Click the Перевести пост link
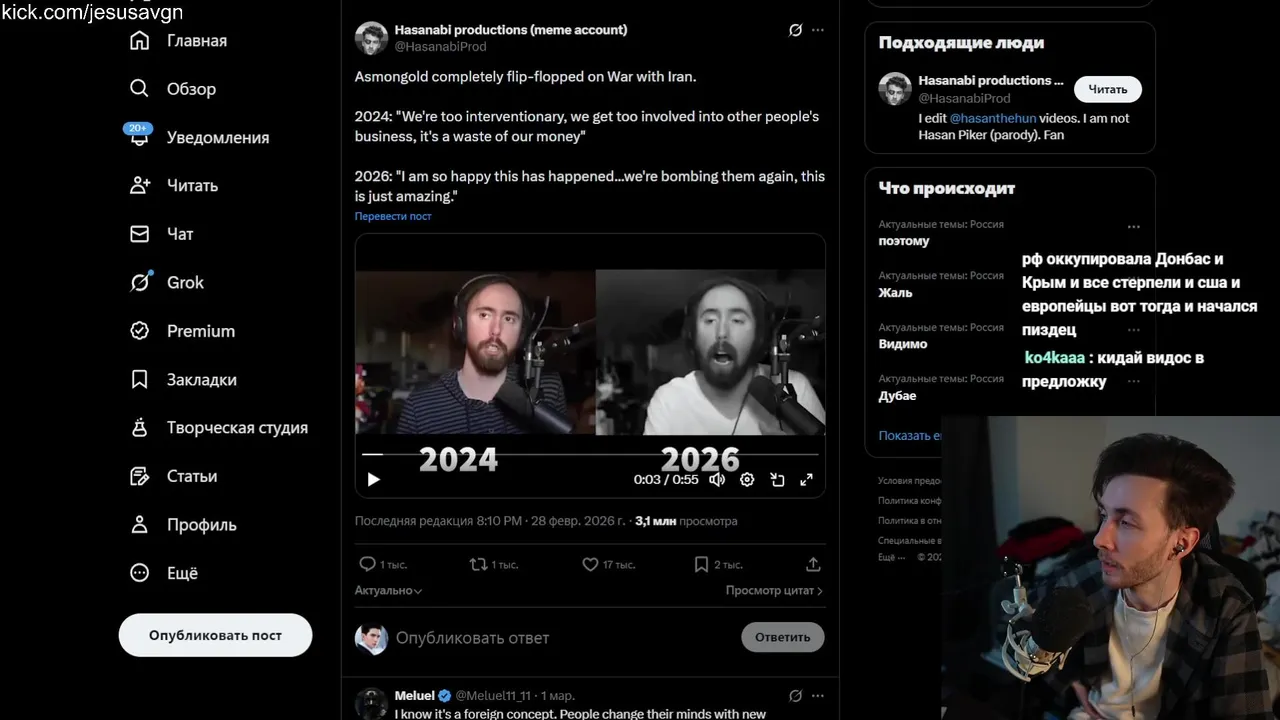The width and height of the screenshot is (1280, 720). tap(393, 216)
